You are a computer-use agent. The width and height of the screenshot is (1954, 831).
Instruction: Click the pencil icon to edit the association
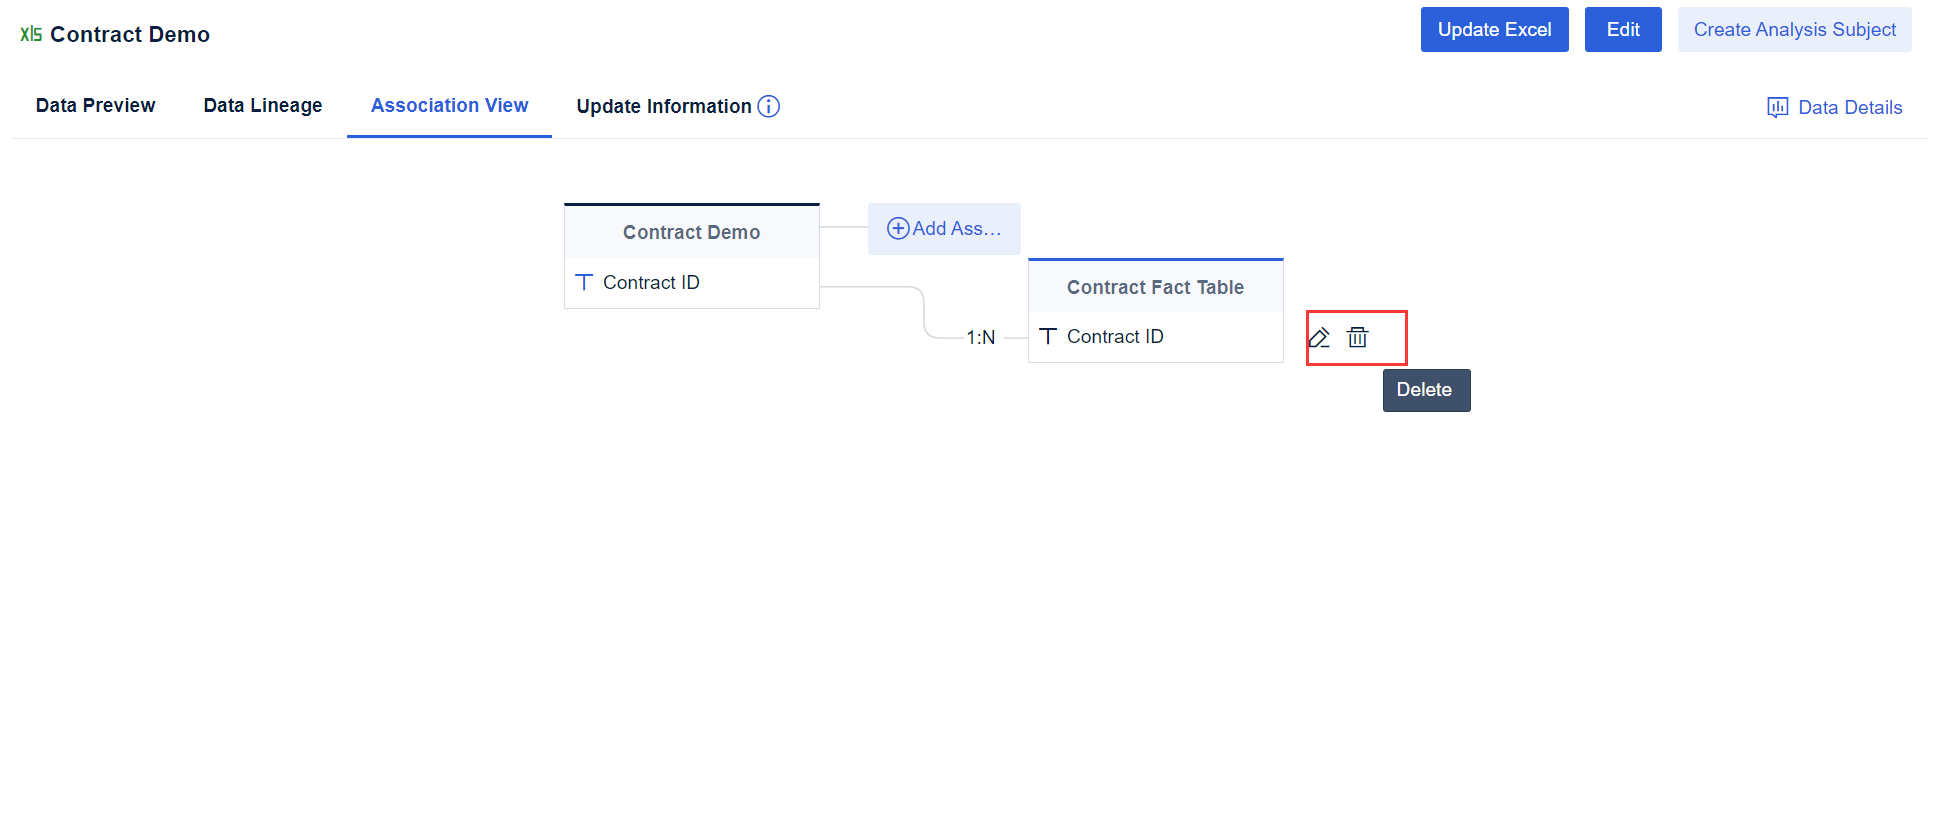1320,337
